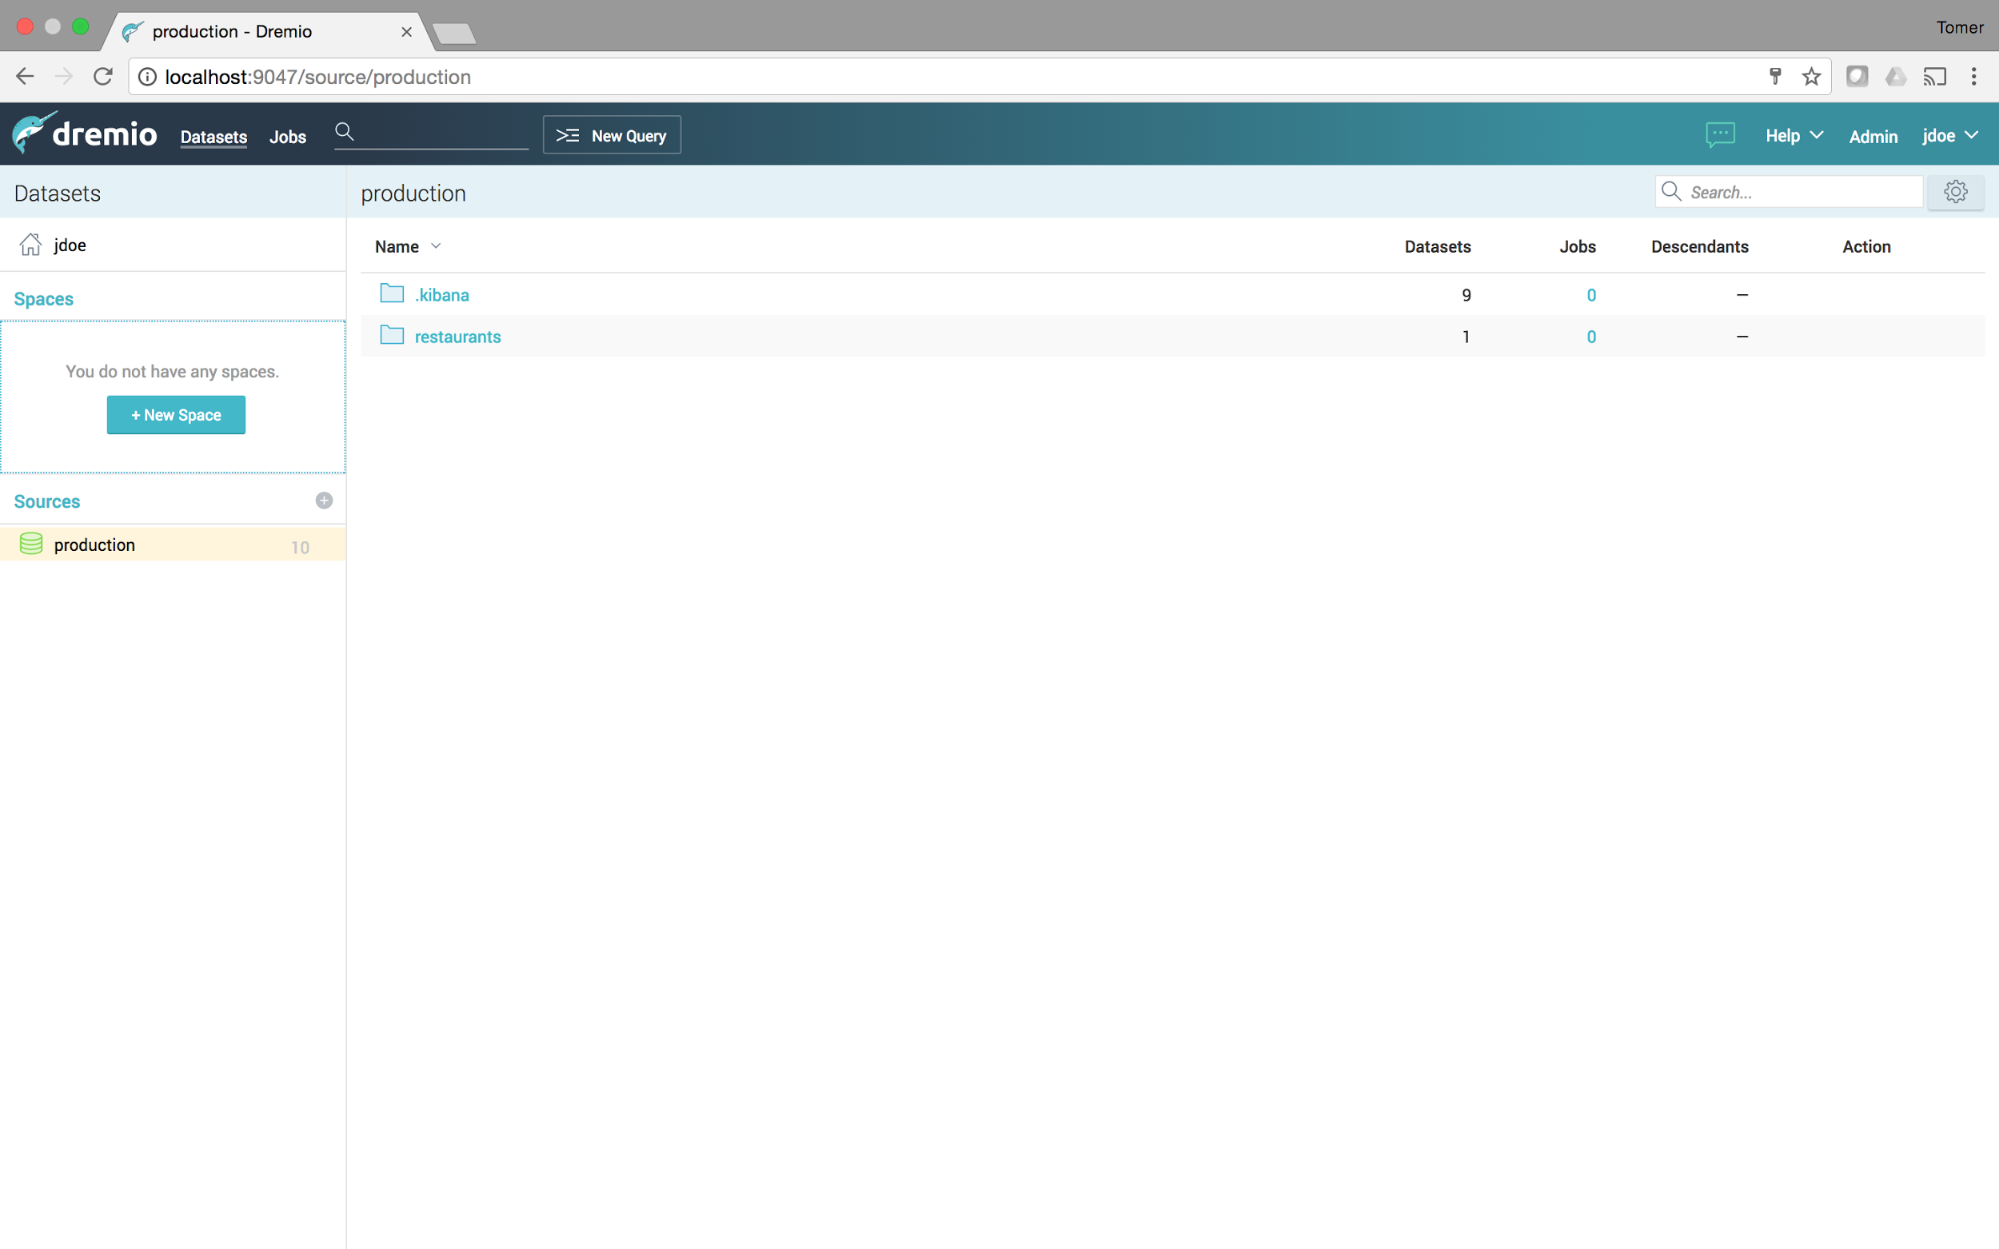
Task: Open Admin settings link
Action: 1872,137
